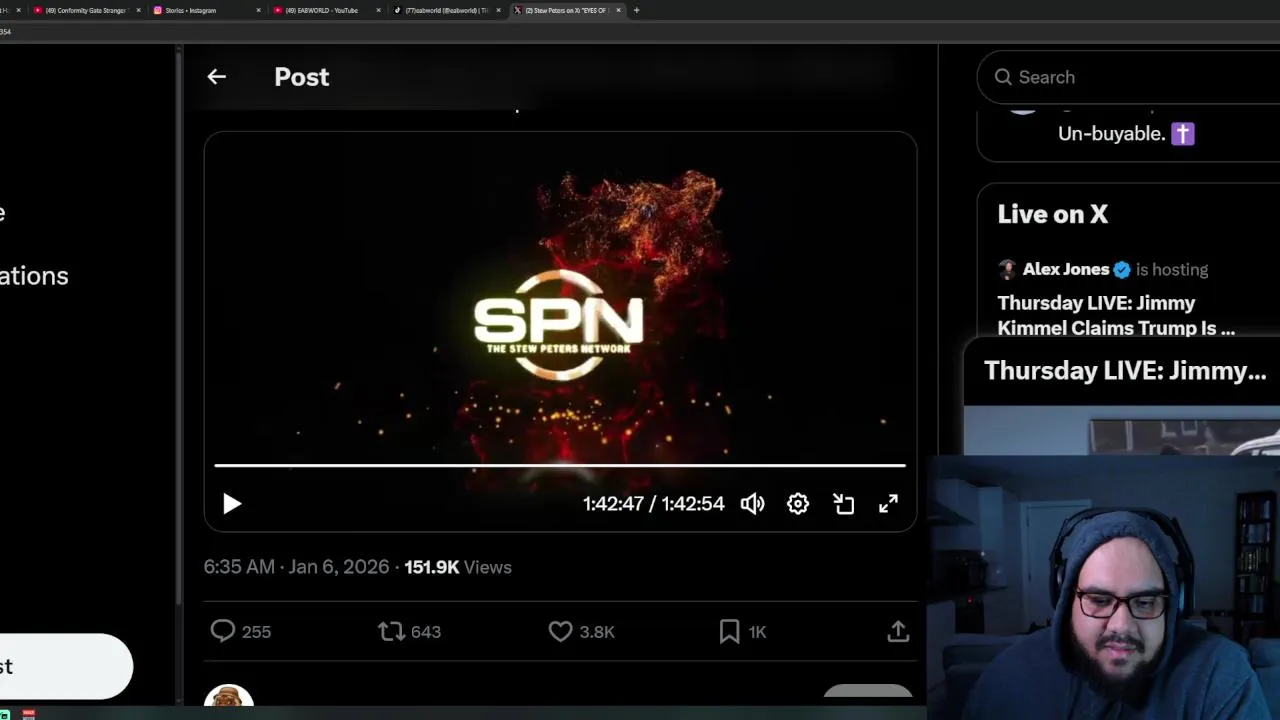Click the Search input field
The width and height of the screenshot is (1280, 720).
1130,77
